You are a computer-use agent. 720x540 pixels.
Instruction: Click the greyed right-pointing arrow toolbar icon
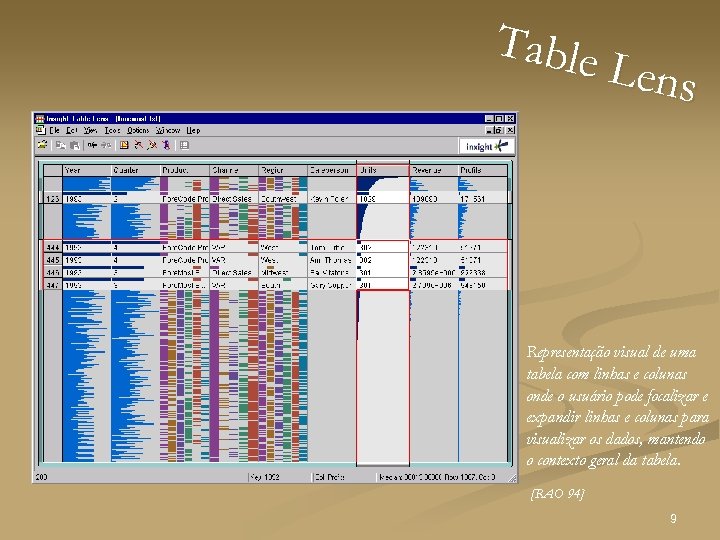tap(106, 146)
